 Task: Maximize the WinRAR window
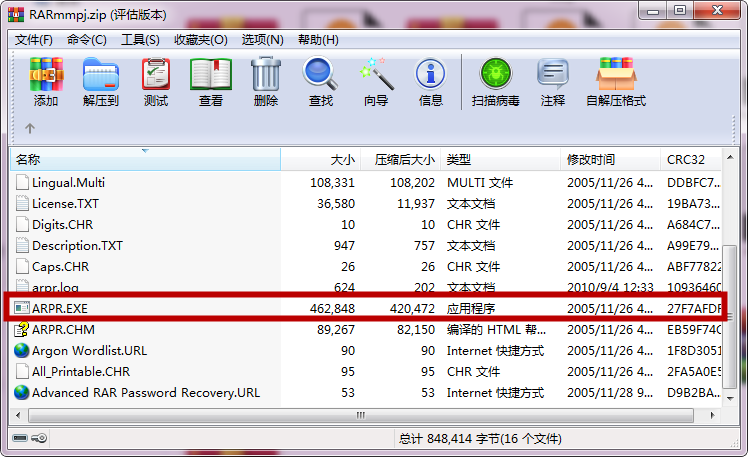point(680,10)
